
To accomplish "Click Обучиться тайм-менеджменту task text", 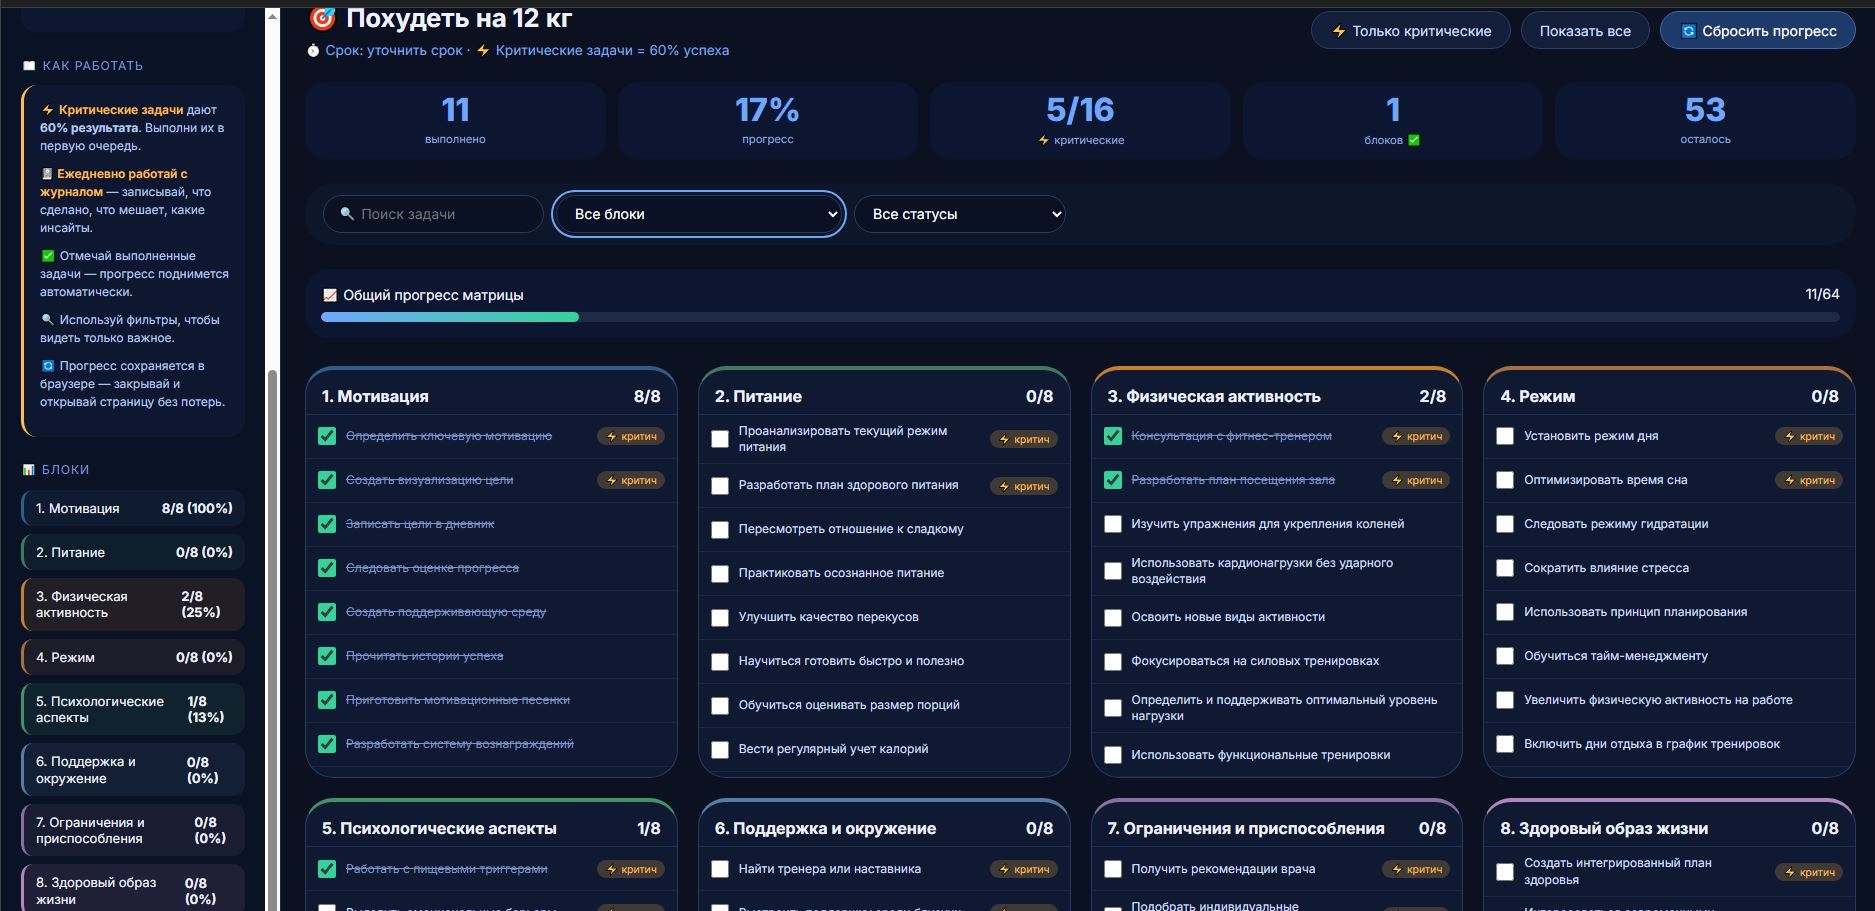I will [x=1616, y=656].
